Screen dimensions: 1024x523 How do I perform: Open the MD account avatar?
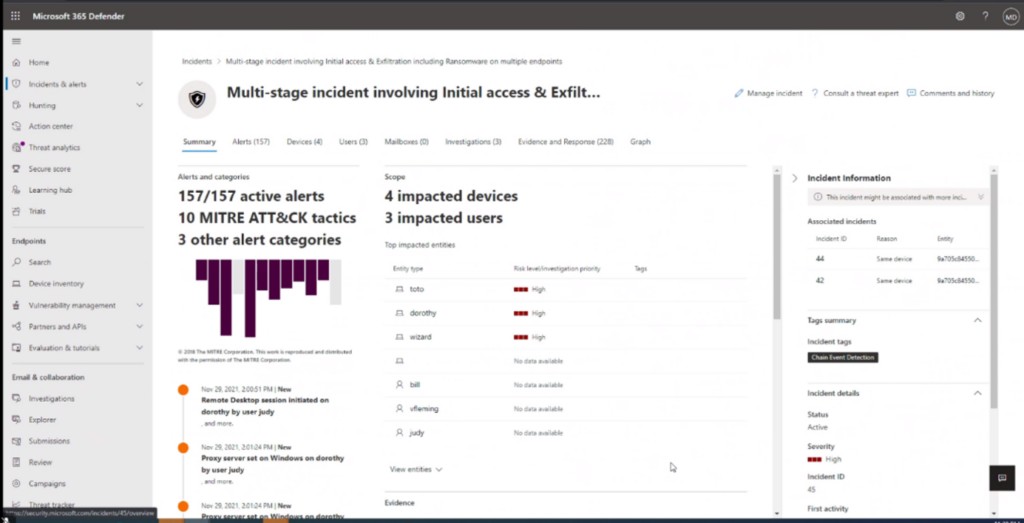click(x=1011, y=17)
